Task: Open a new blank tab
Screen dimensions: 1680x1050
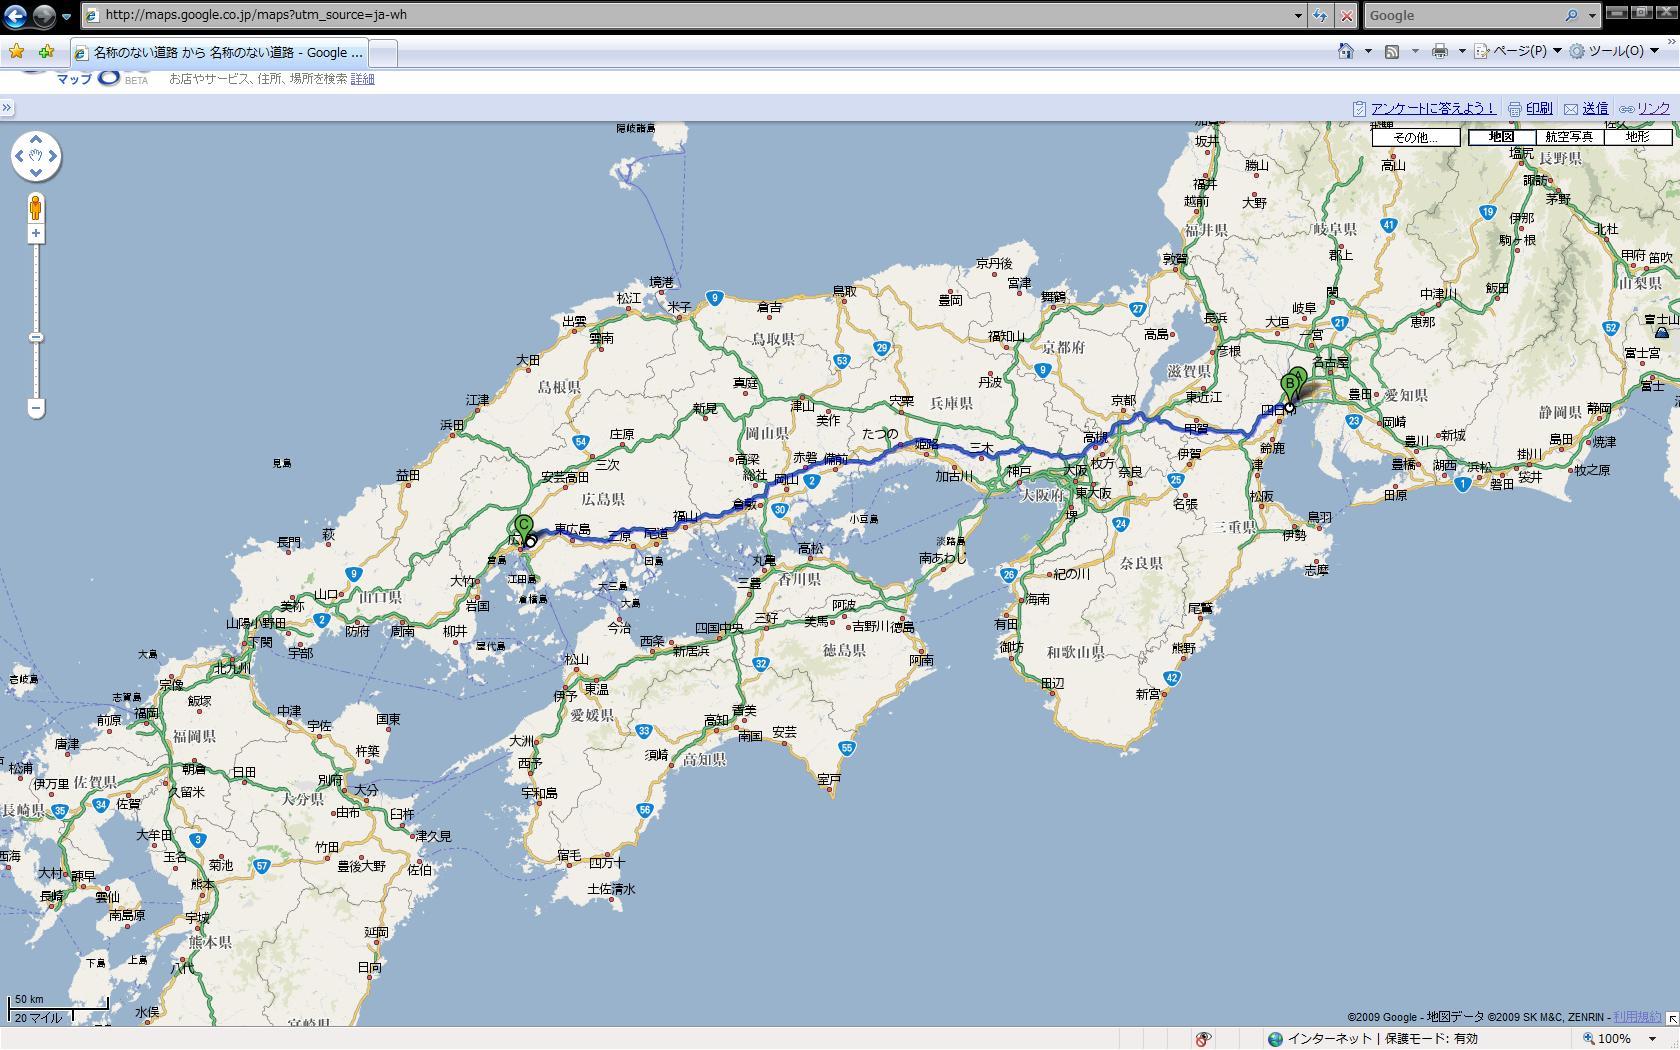Action: point(384,52)
